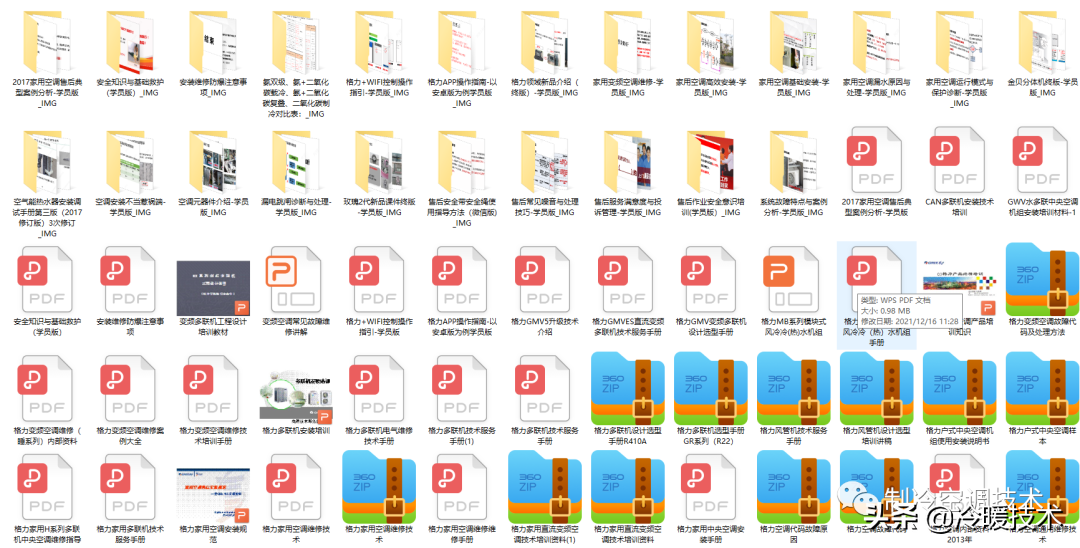
Task: Click the 家用空调基础安装-学员版_IMG file name
Action: 794,87
